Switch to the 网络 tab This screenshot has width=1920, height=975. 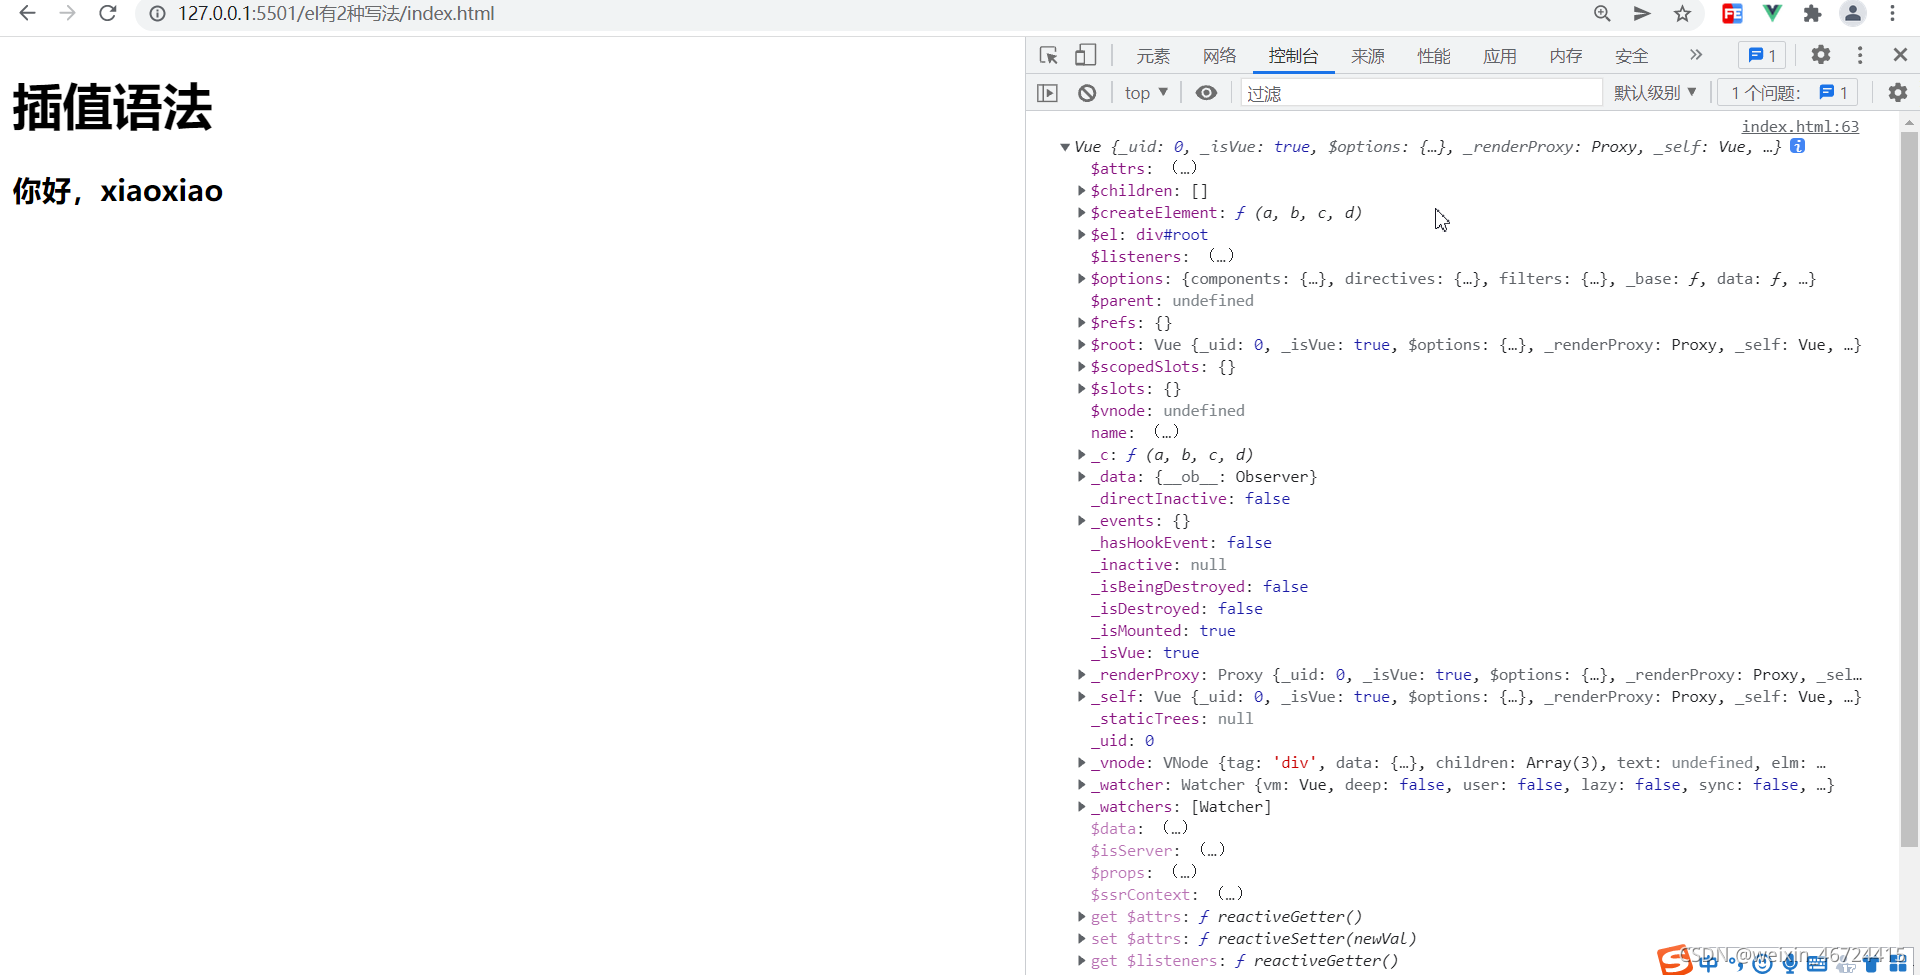1219,56
